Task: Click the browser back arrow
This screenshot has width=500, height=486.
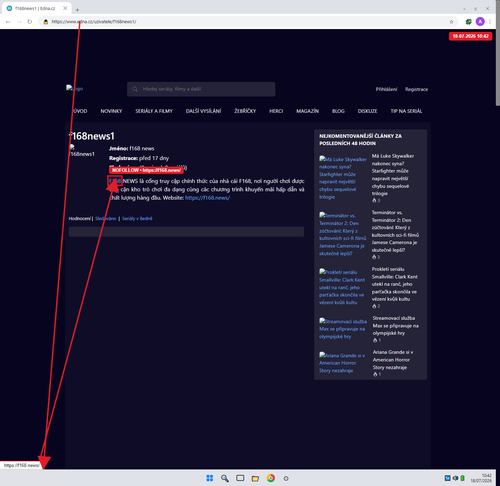Action: [8, 22]
